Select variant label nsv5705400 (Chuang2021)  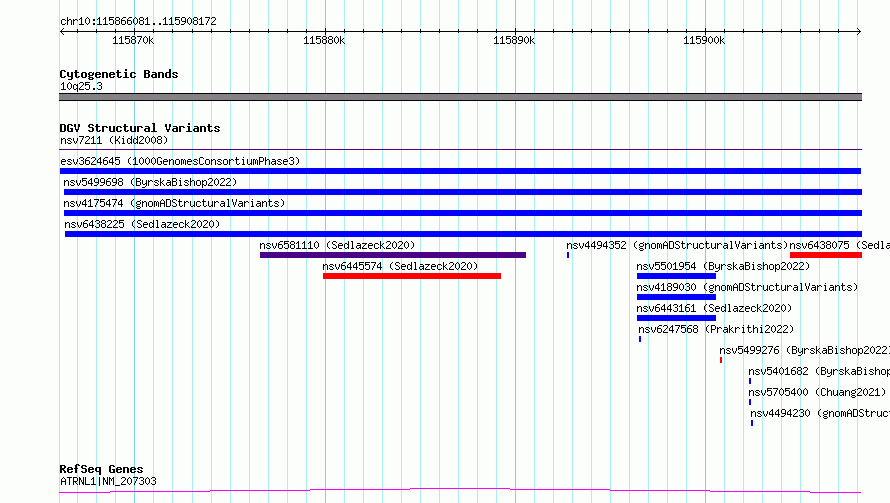click(817, 392)
